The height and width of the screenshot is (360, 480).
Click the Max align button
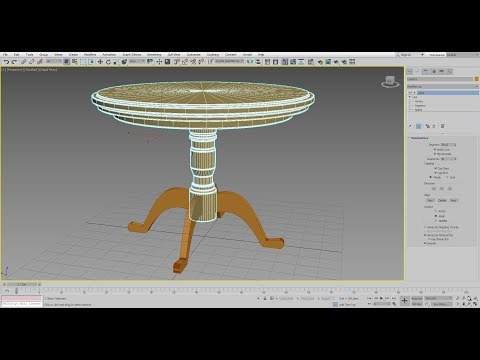tap(454, 200)
